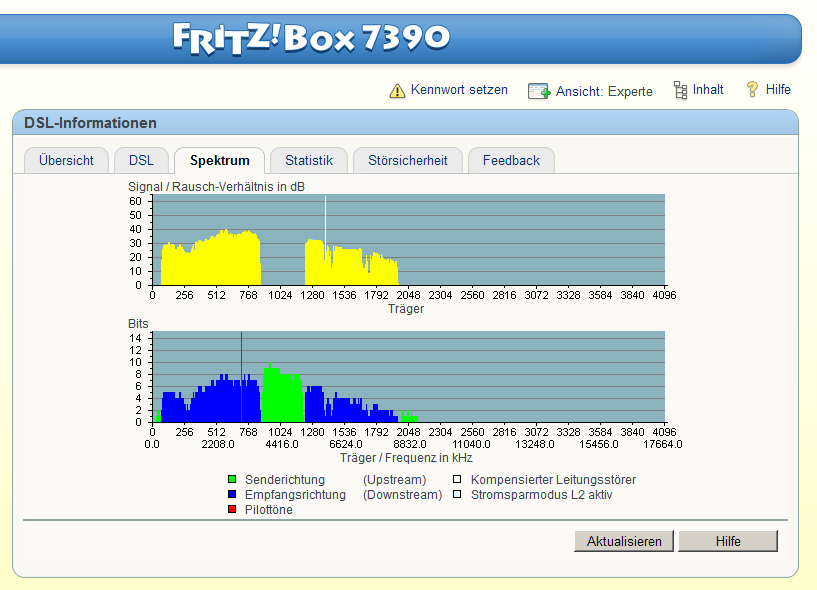
Task: Click the 2208.0 frequency axis value
Action: 218,445
